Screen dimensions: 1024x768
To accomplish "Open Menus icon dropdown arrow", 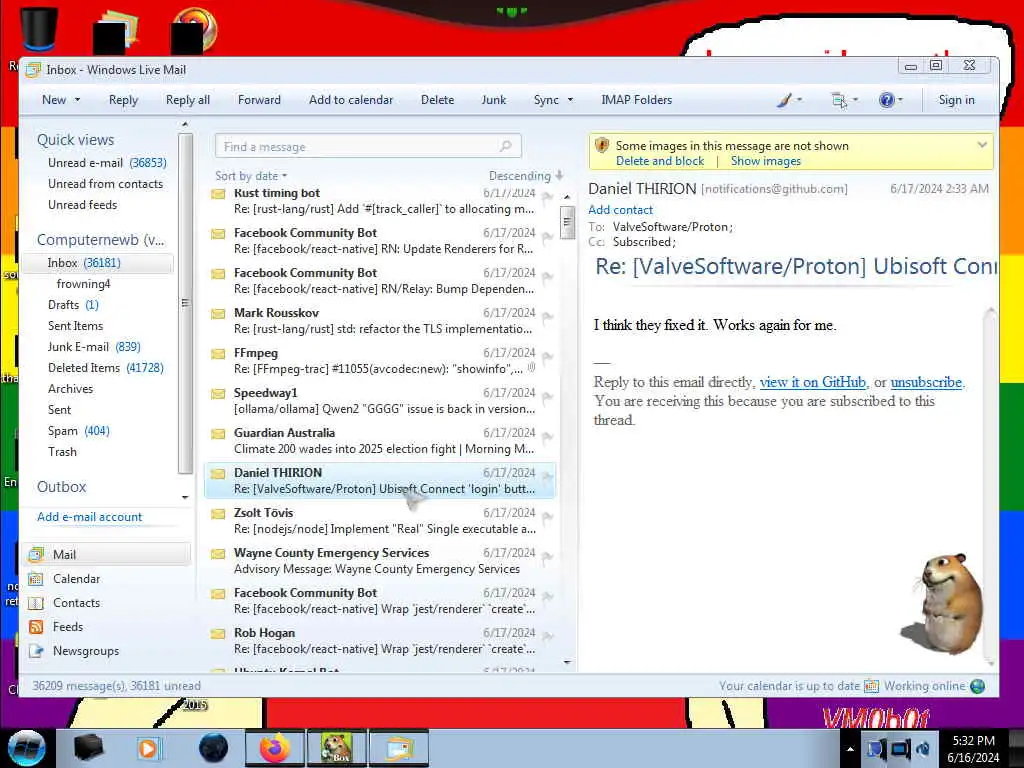I will click(856, 100).
